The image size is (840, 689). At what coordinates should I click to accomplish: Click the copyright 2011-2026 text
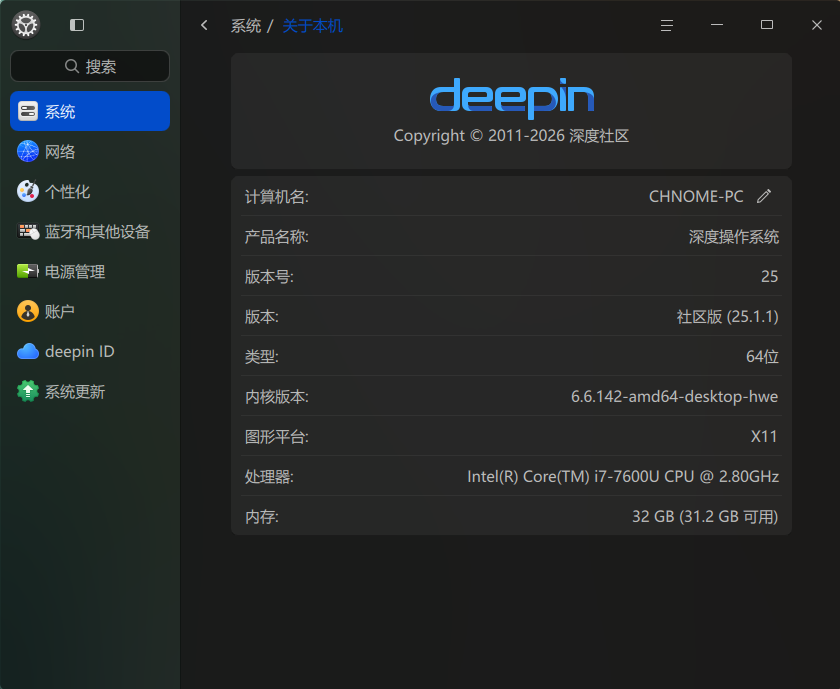pos(512,136)
